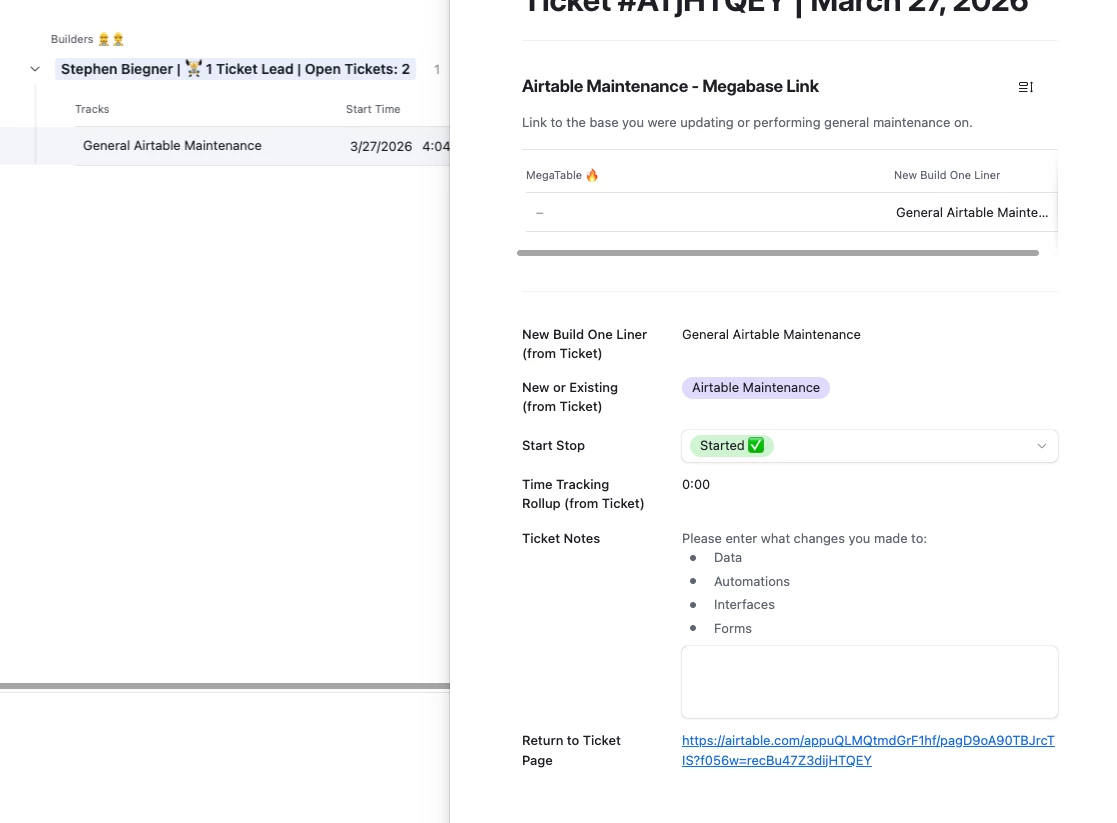1117x823 pixels.
Task: Click the Started status pill
Action: point(732,446)
